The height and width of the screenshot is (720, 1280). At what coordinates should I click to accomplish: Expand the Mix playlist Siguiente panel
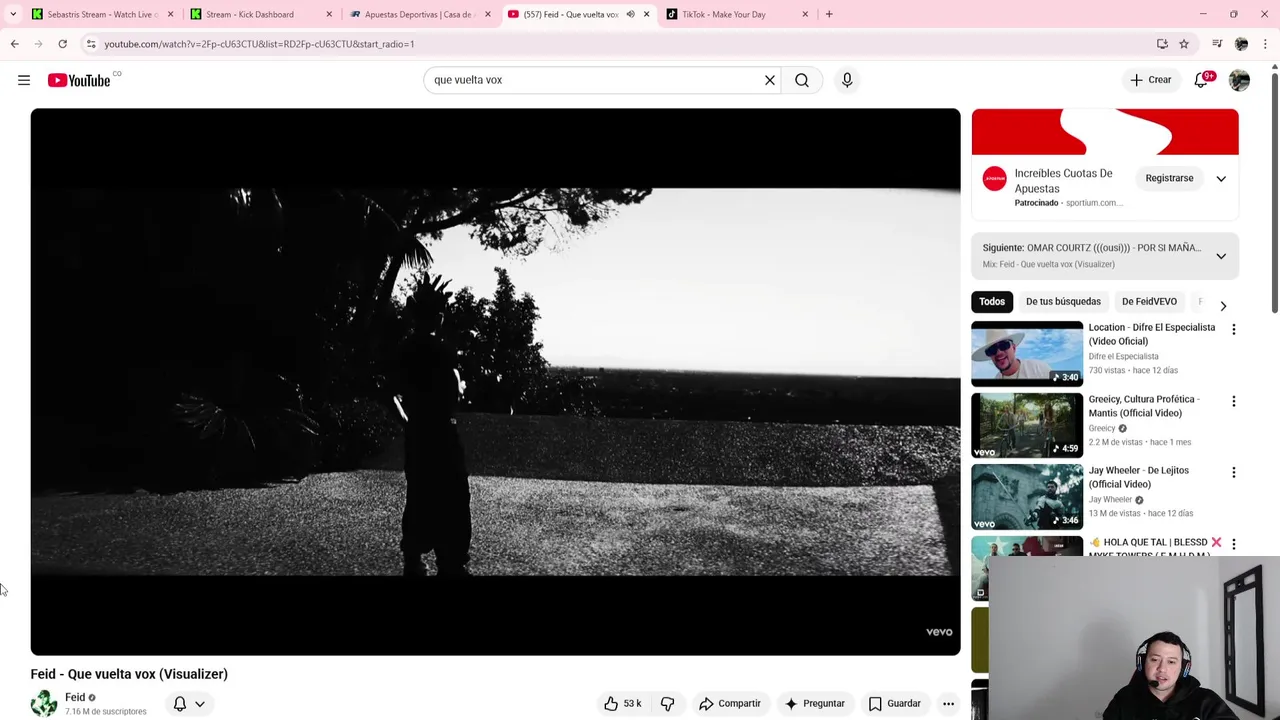pyautogui.click(x=1221, y=256)
